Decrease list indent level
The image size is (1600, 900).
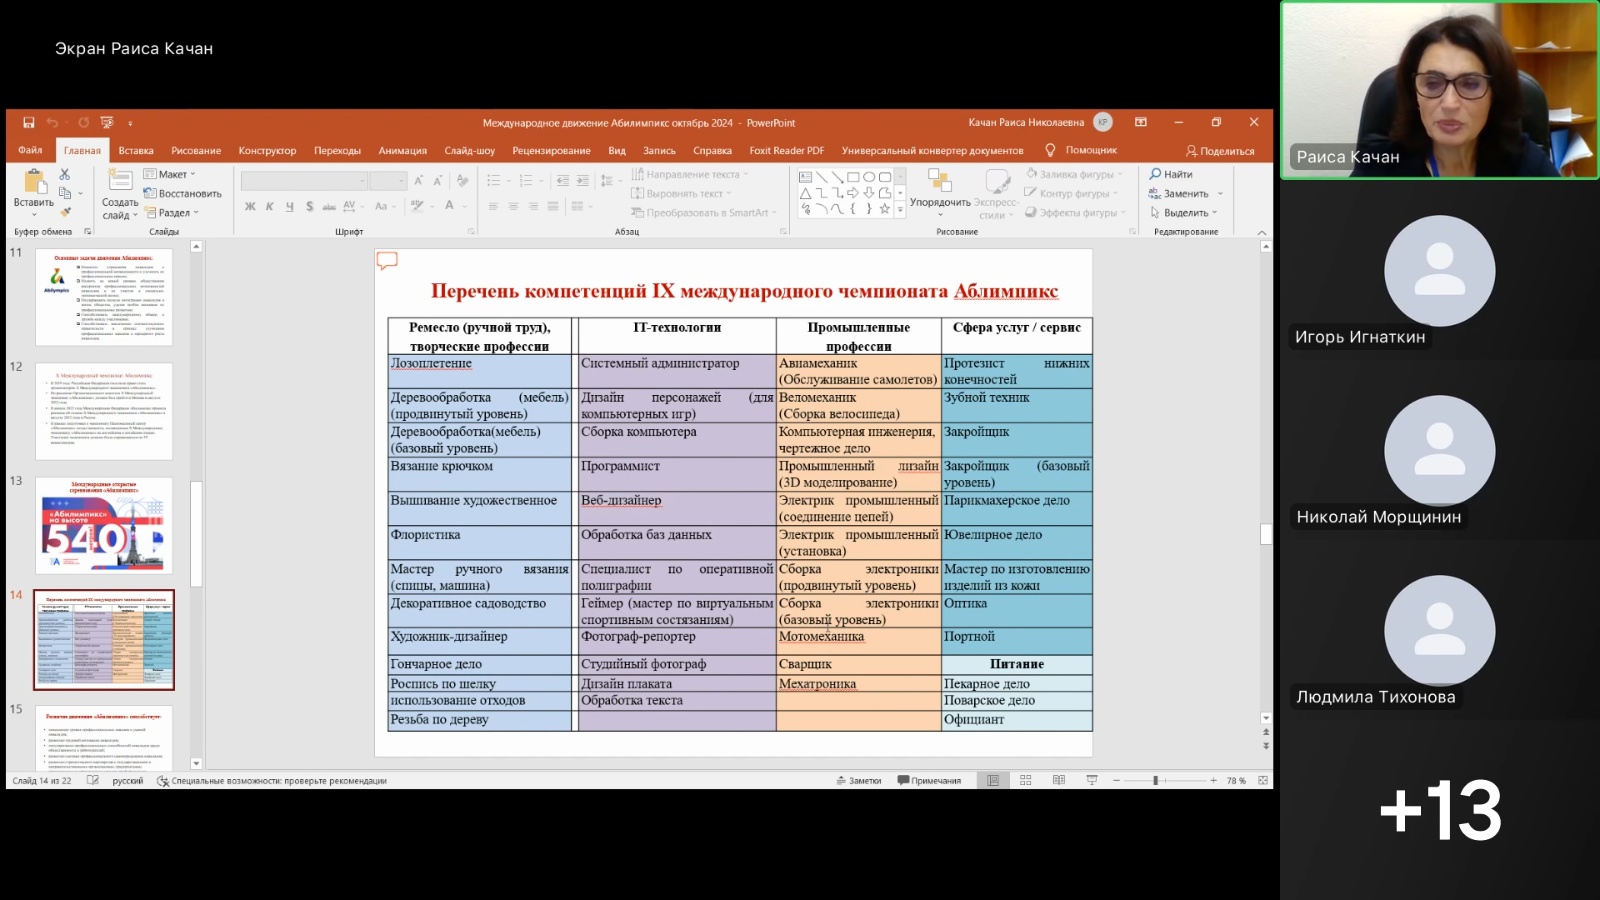click(x=562, y=180)
